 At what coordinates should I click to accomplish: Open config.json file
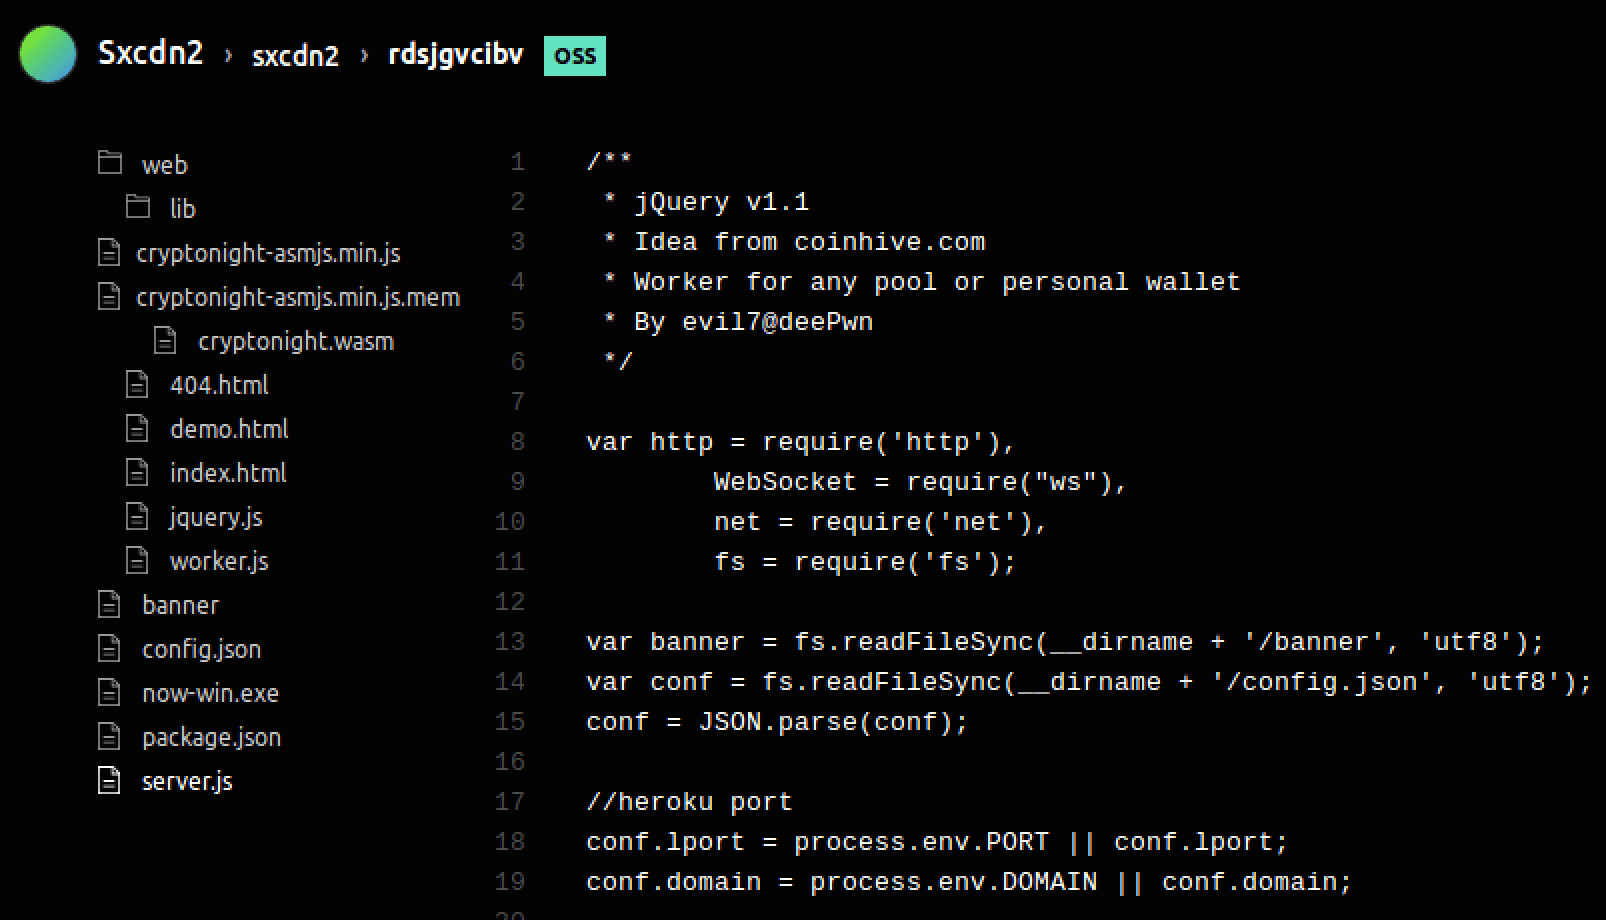click(201, 650)
